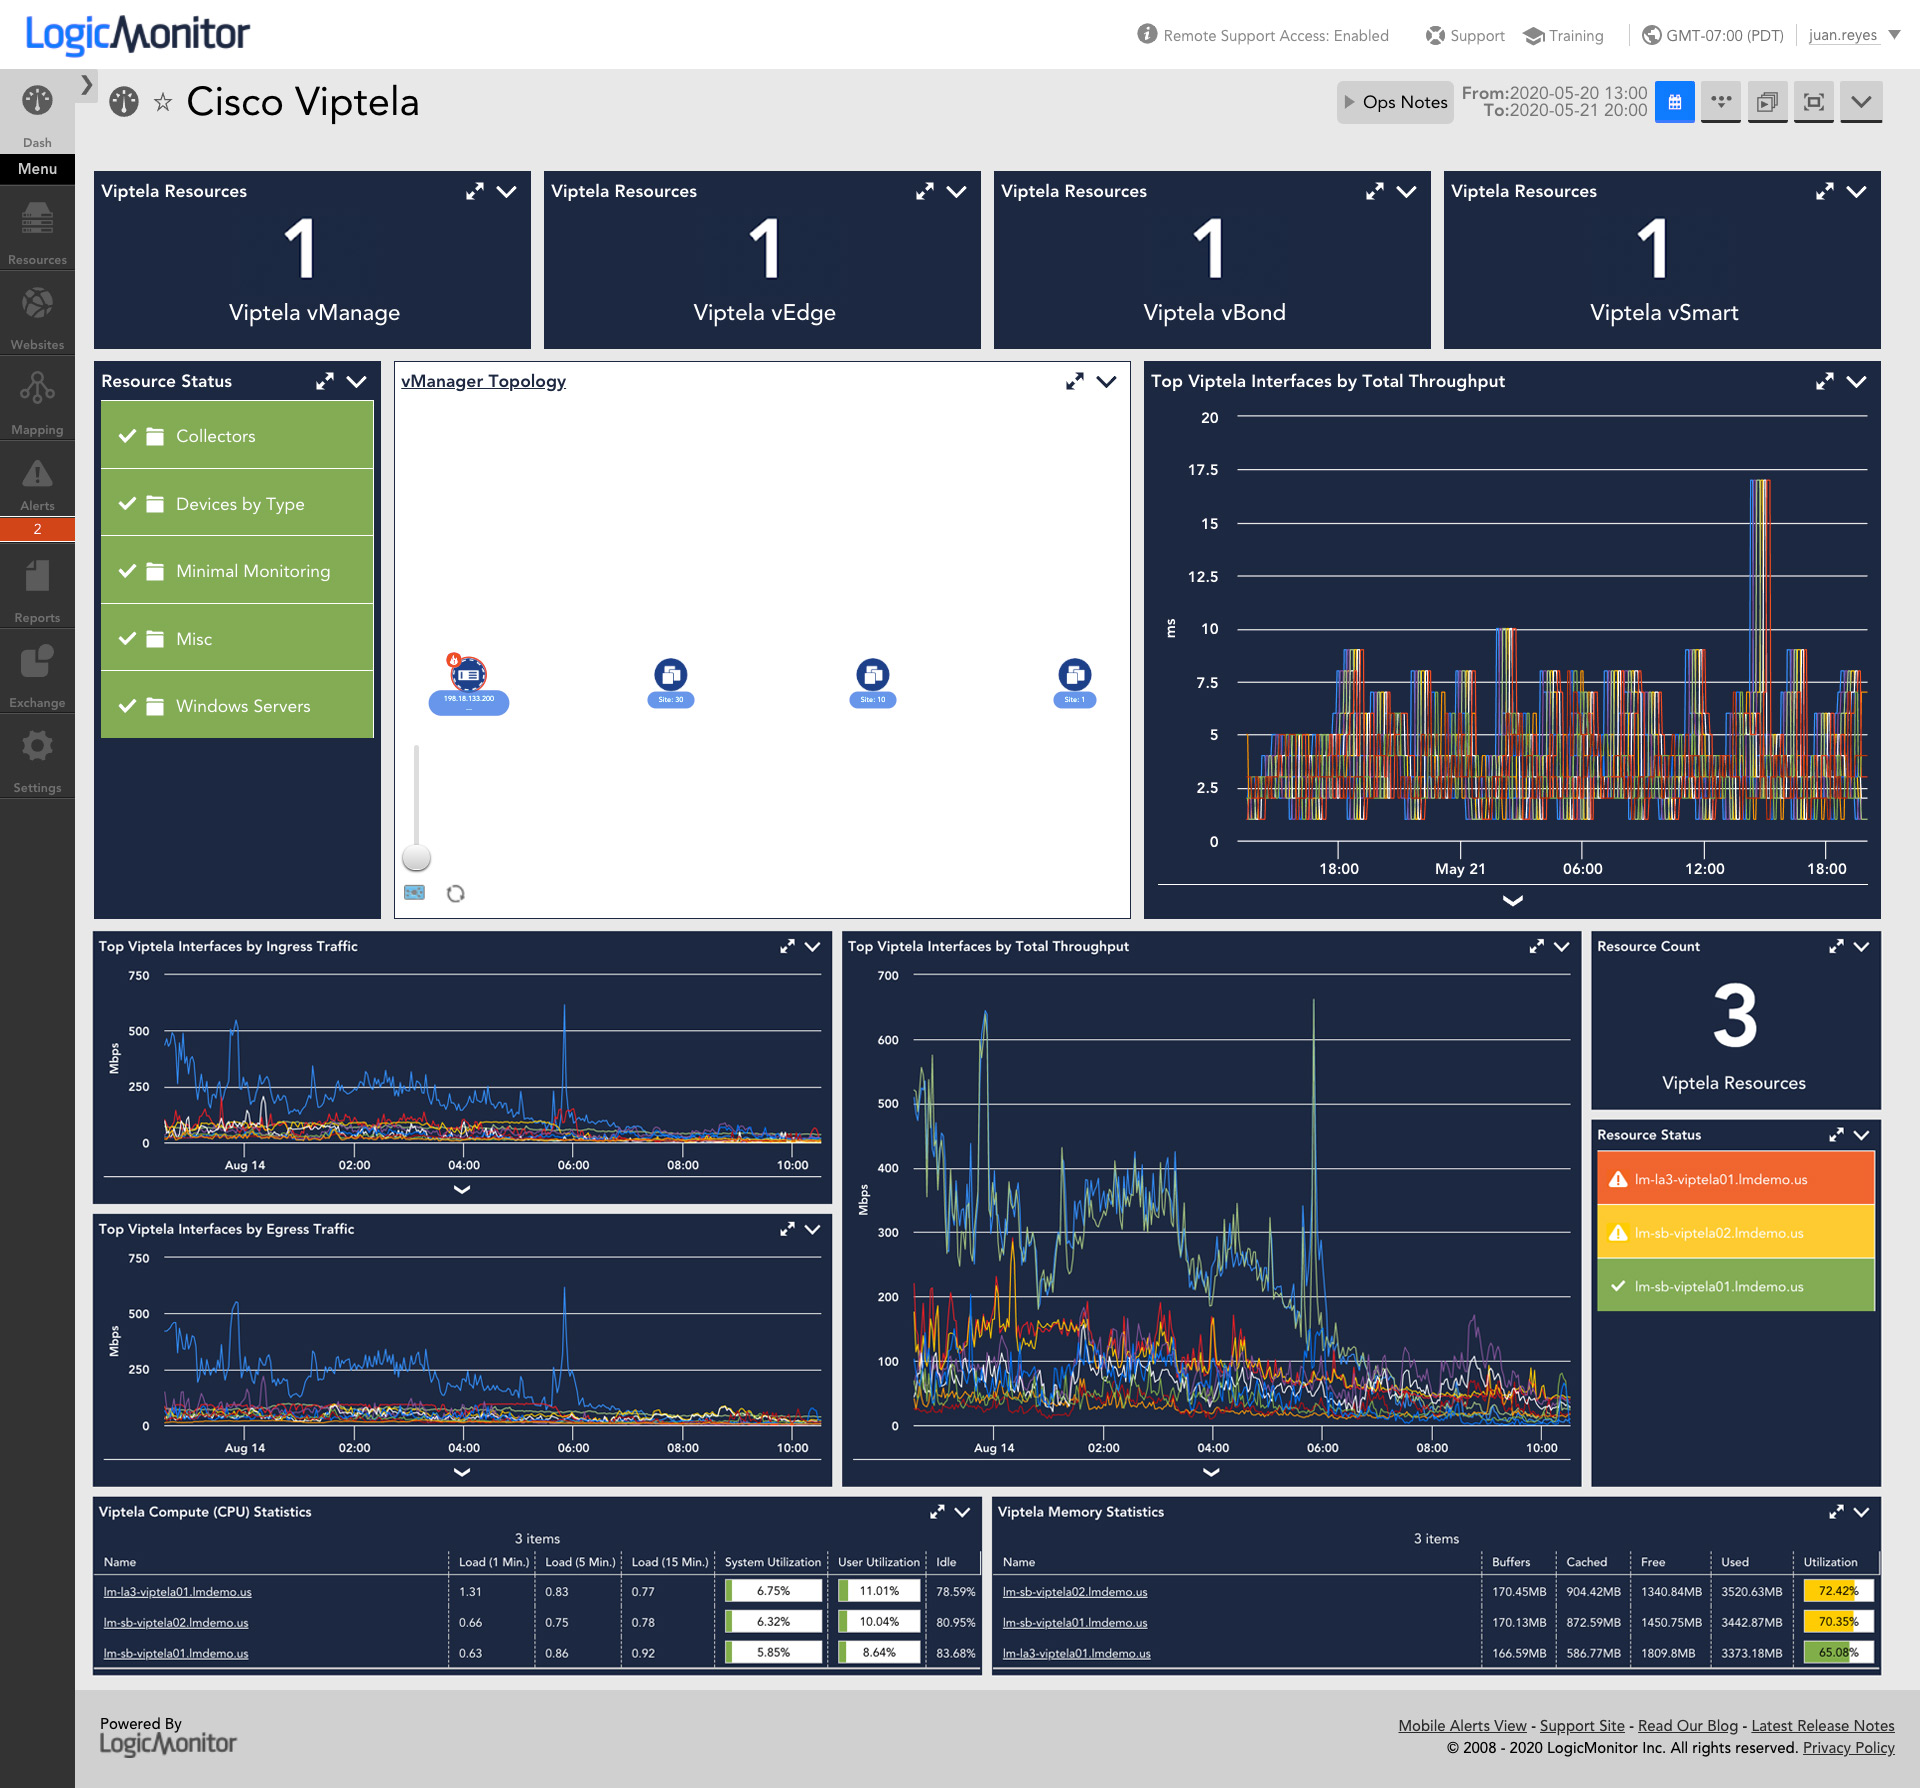Image resolution: width=1920 pixels, height=1788 pixels.
Task: Select lm-sb-viptela01.lmdemo.us green status row
Action: [1736, 1285]
